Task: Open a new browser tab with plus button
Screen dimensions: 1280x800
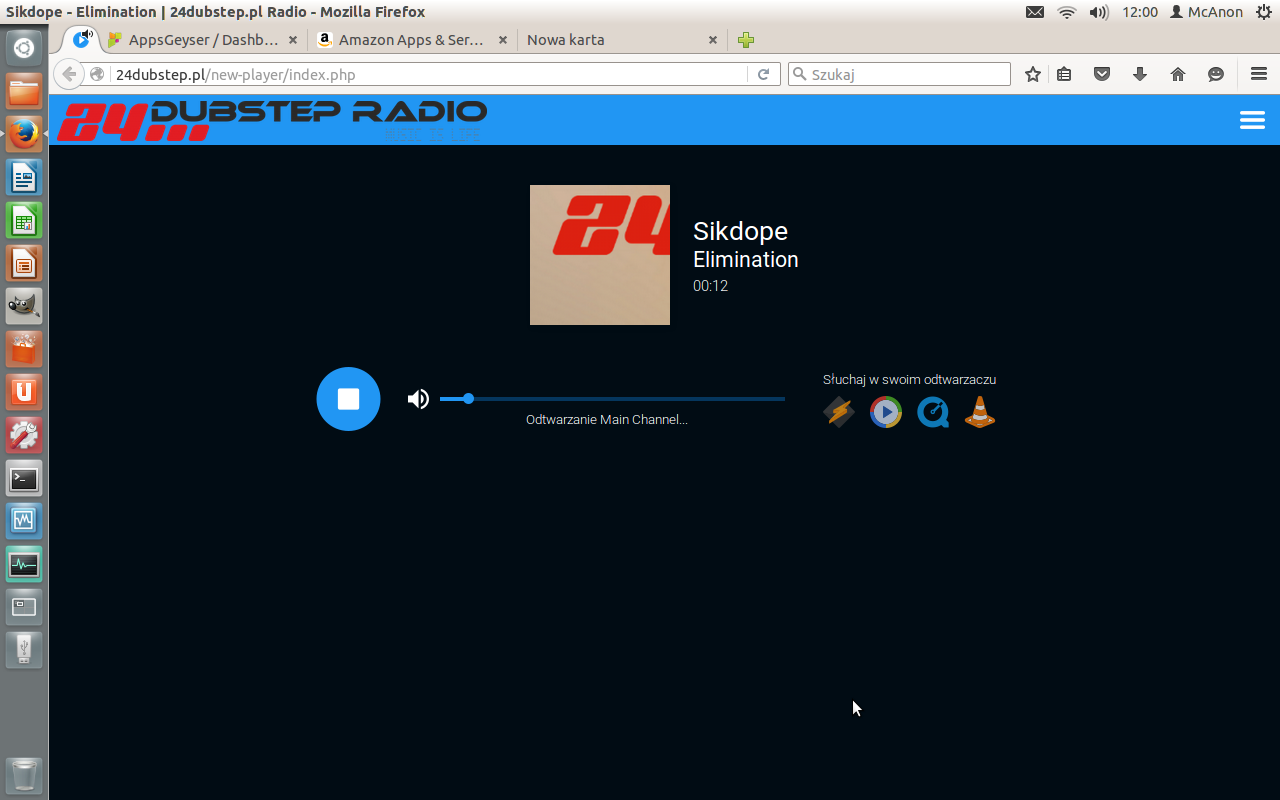Action: point(745,40)
